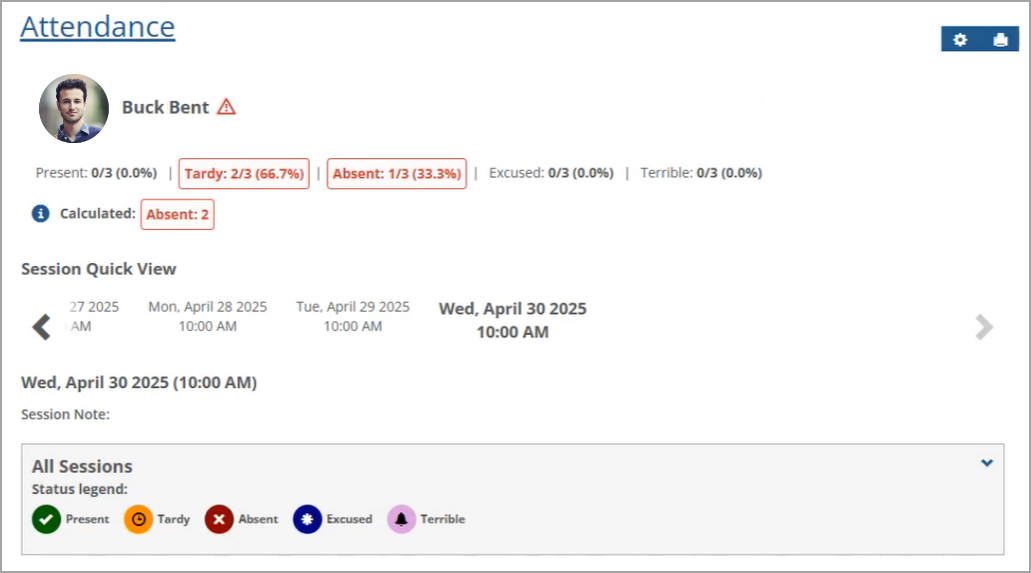
Task: Open the settings gear icon
Action: (x=960, y=39)
